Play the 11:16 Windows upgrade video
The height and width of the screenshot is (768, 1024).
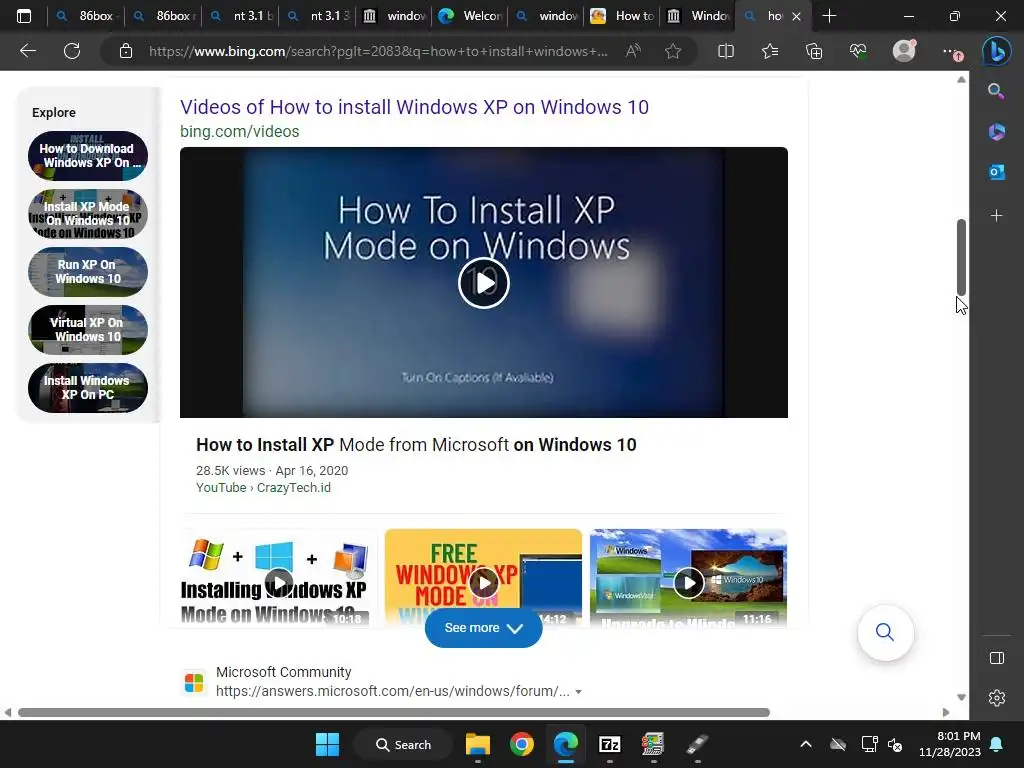tap(688, 583)
